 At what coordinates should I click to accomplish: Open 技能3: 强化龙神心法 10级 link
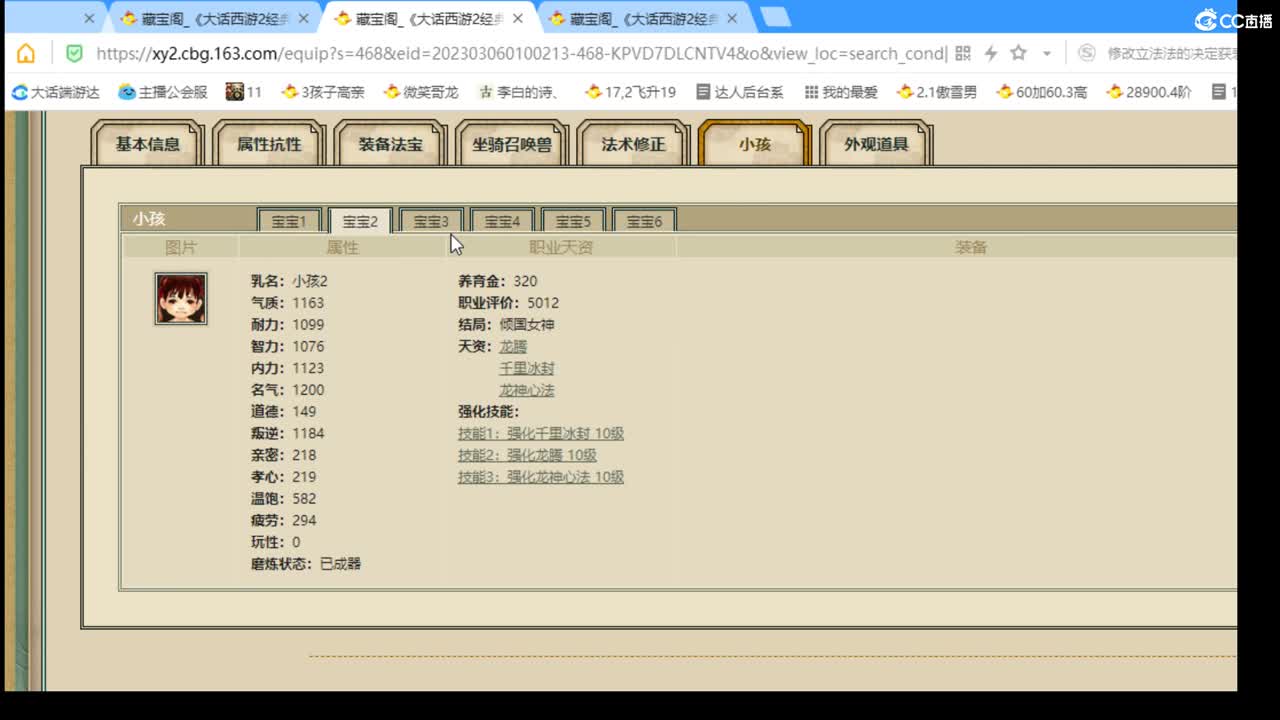[541, 477]
